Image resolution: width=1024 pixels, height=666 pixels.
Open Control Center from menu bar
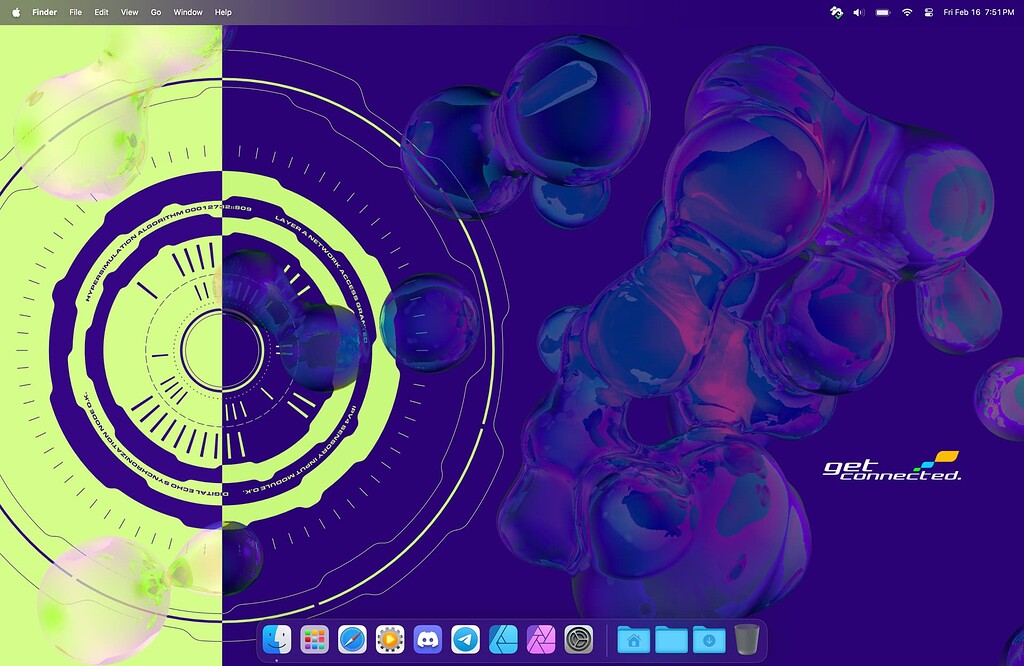(929, 12)
